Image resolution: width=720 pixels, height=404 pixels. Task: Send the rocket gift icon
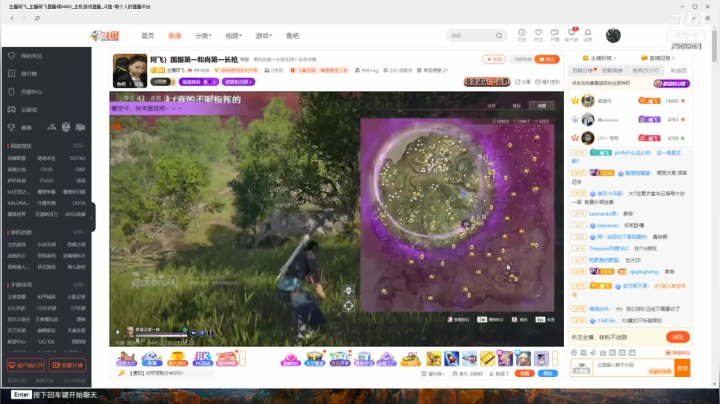point(451,359)
